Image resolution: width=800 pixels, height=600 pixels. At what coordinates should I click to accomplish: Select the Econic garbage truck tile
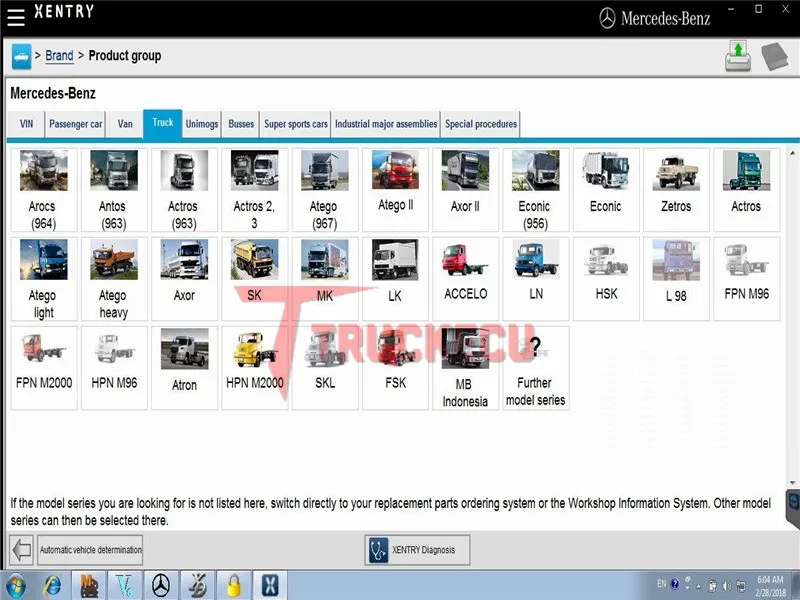coord(606,190)
